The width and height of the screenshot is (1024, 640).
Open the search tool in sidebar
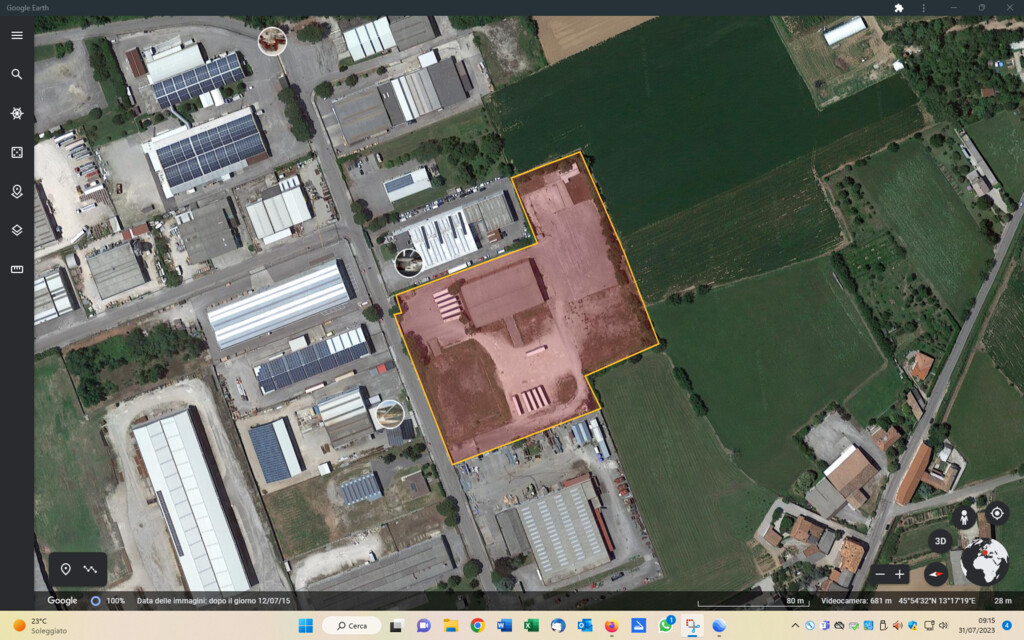17,74
